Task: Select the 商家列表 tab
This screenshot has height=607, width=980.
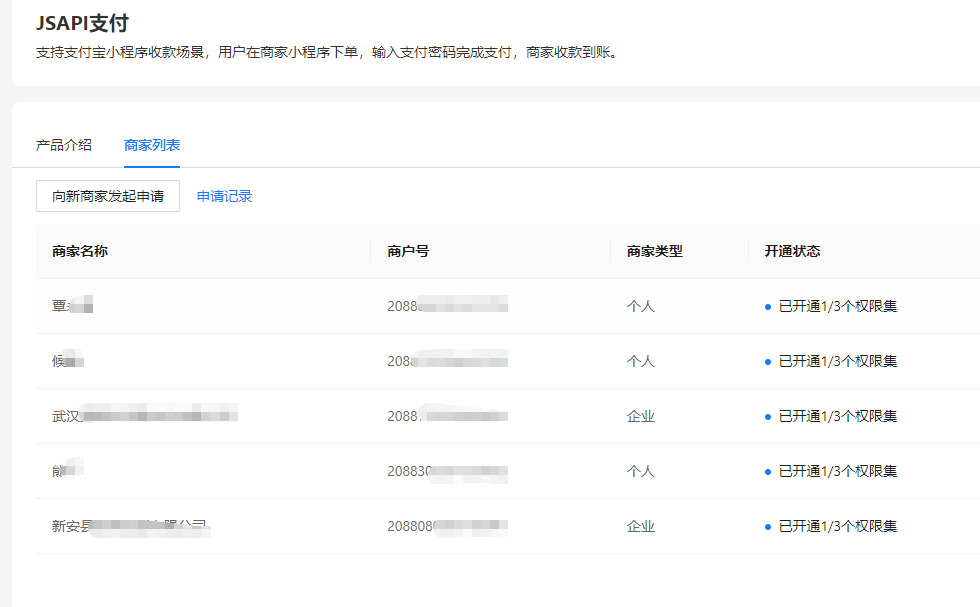Action: click(x=152, y=145)
